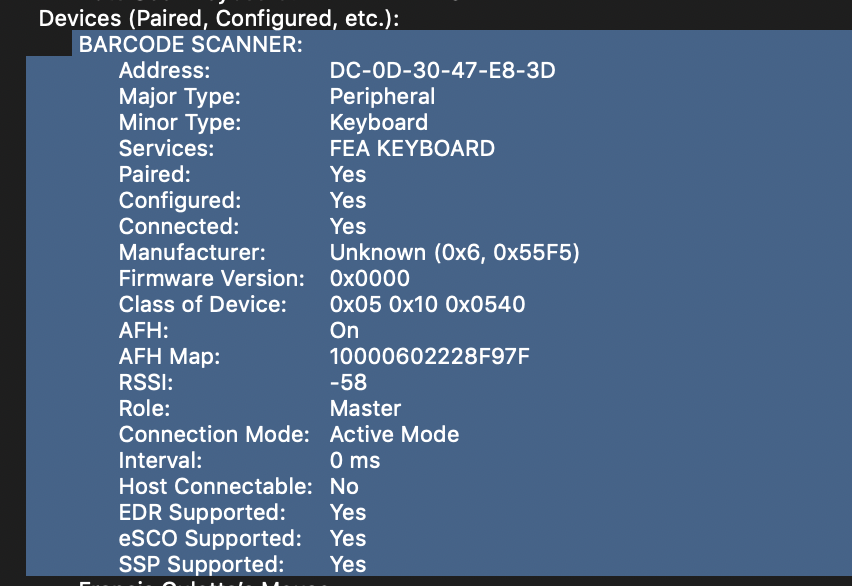Click the Host Connectable No value
852x586 pixels.
344,487
